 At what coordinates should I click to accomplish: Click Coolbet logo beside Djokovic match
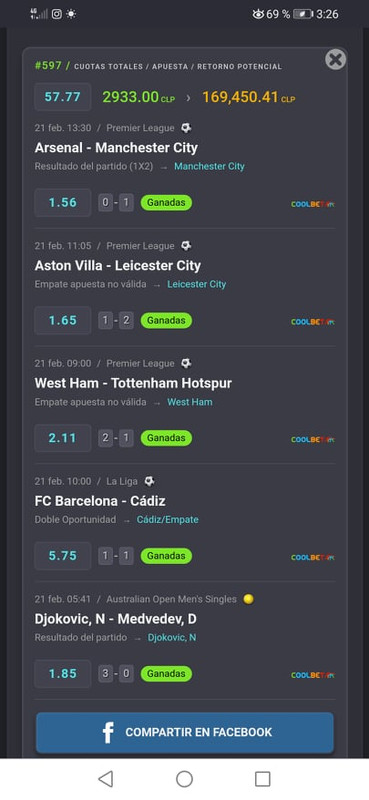click(313, 675)
